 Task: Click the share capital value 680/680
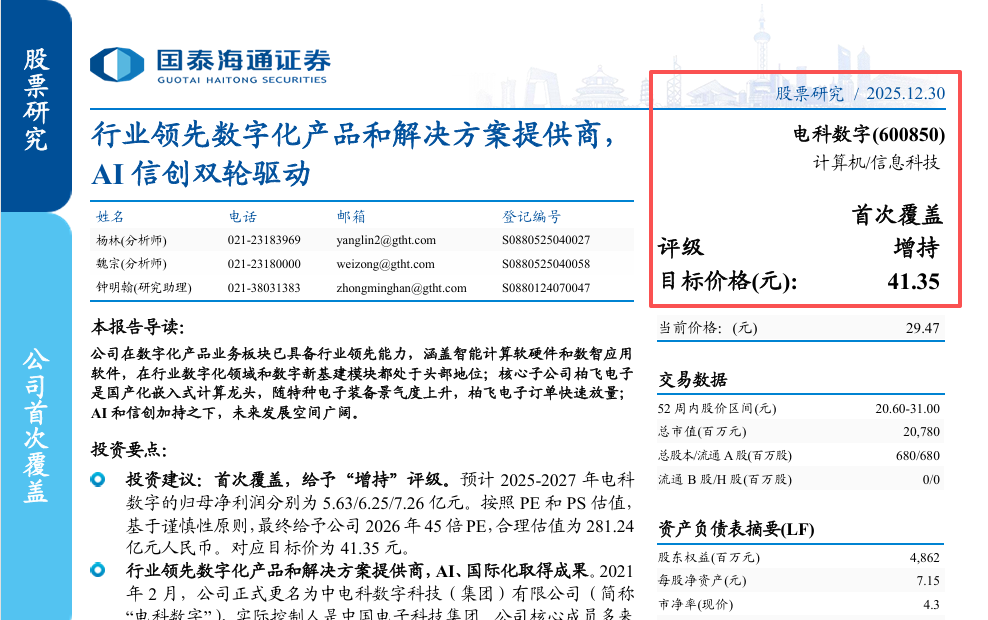[x=917, y=456]
